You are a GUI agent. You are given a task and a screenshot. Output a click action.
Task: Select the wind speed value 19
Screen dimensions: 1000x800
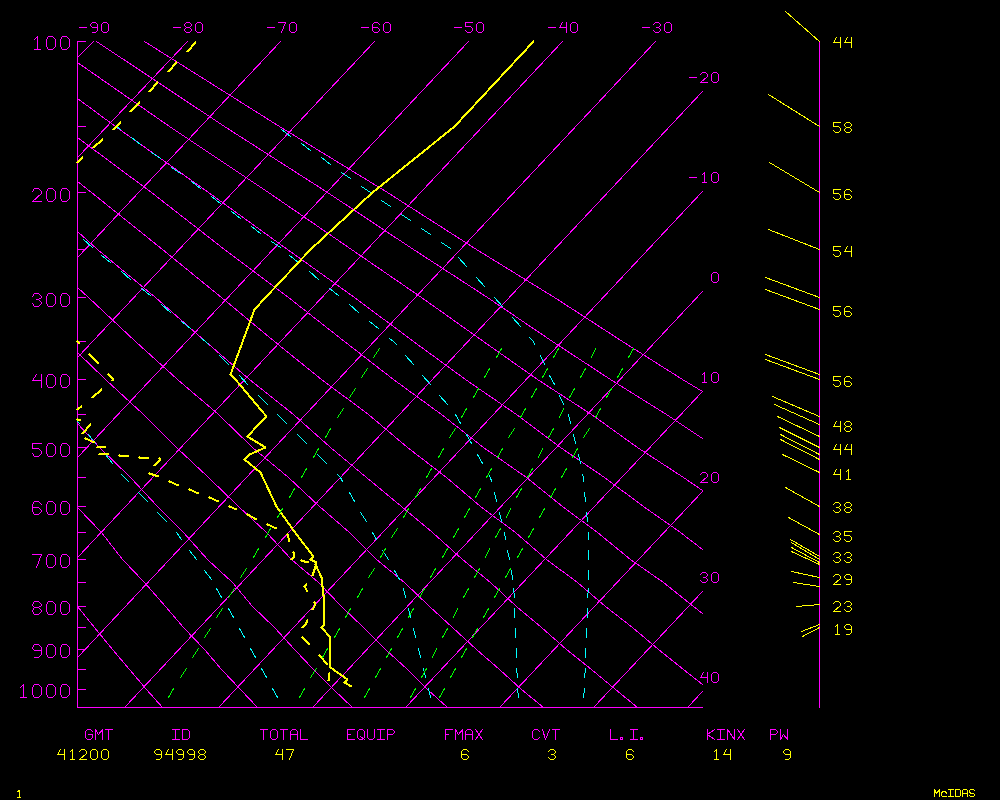click(x=842, y=630)
